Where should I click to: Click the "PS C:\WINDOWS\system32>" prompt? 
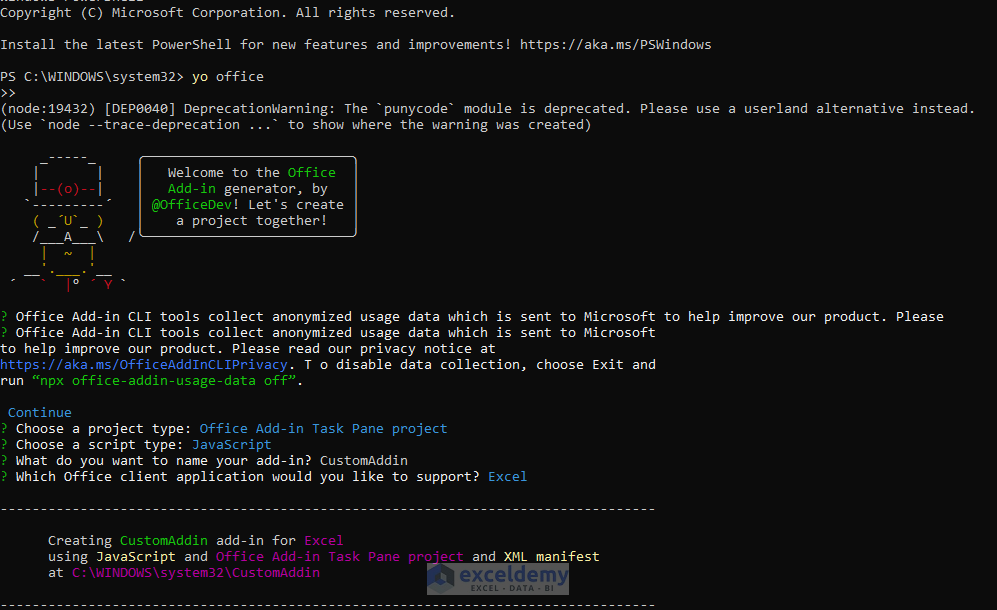click(92, 76)
